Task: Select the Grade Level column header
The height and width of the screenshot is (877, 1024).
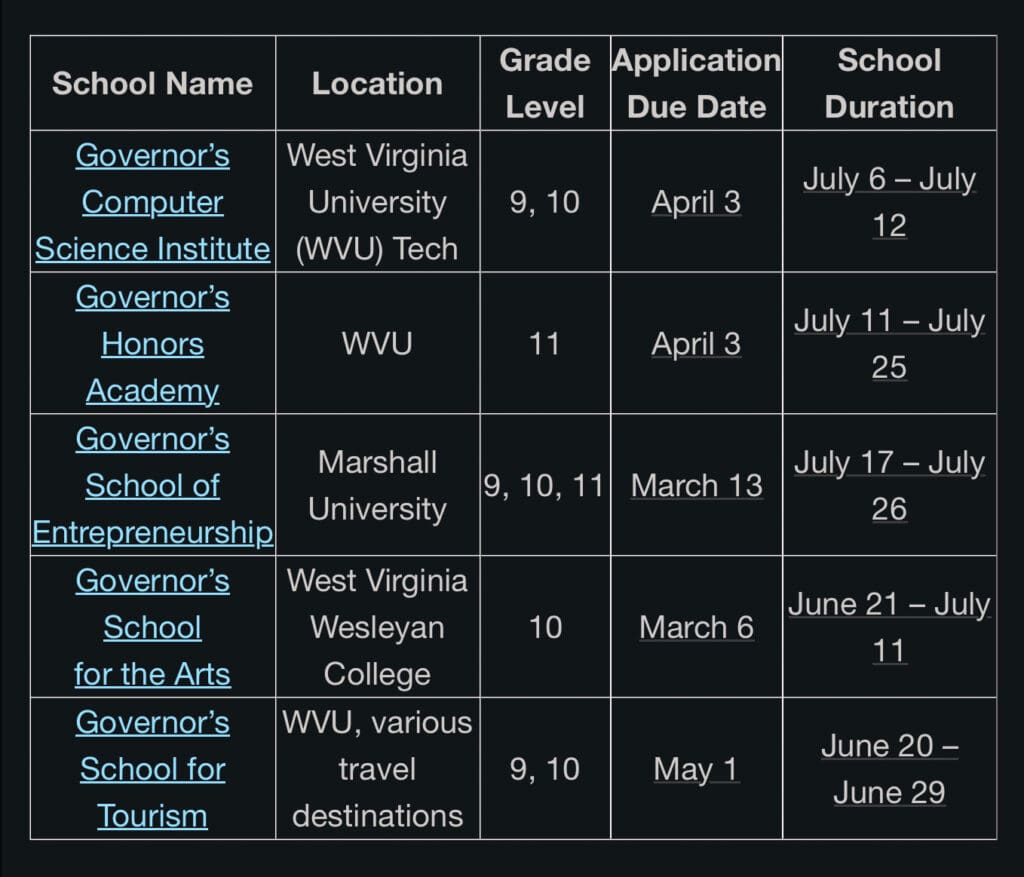Action: pos(545,83)
